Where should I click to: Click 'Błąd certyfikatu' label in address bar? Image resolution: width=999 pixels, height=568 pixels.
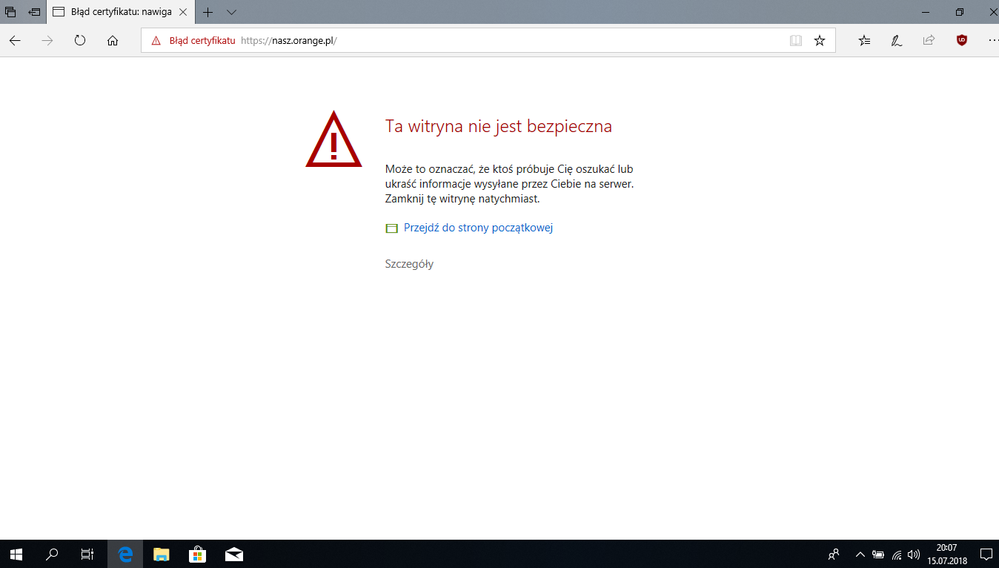(202, 41)
